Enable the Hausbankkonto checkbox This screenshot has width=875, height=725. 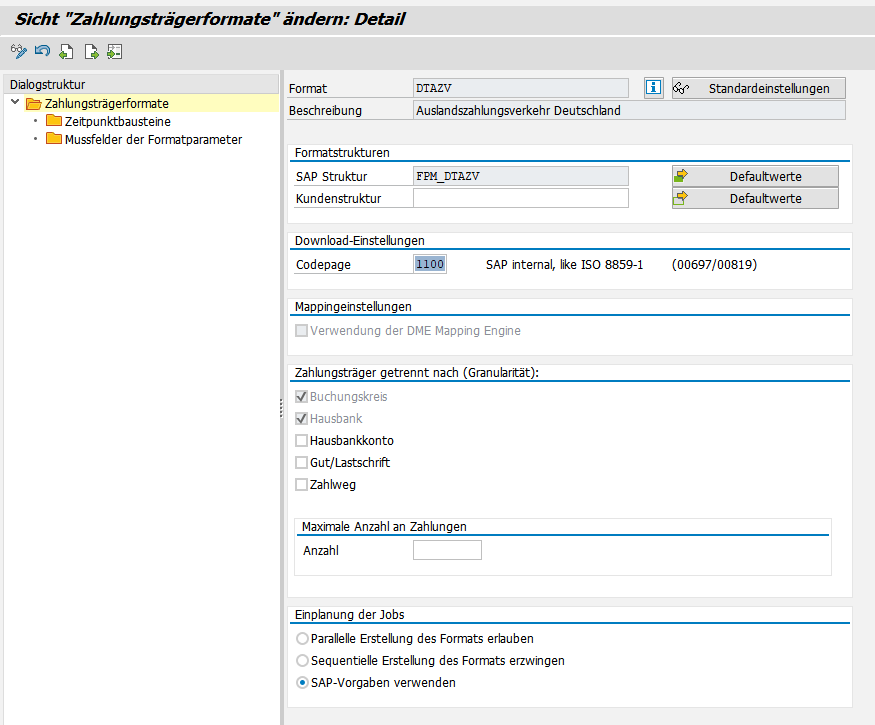point(301,441)
